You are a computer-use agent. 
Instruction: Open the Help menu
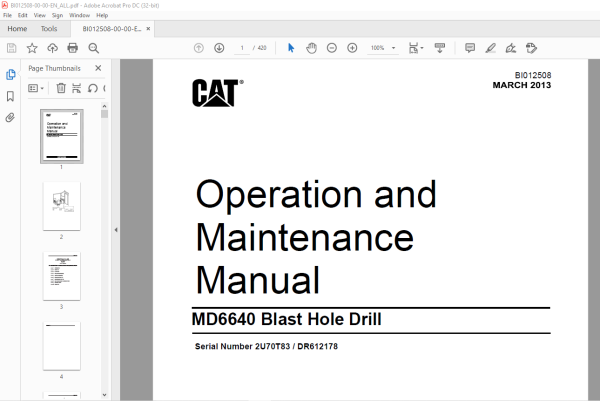point(102,15)
